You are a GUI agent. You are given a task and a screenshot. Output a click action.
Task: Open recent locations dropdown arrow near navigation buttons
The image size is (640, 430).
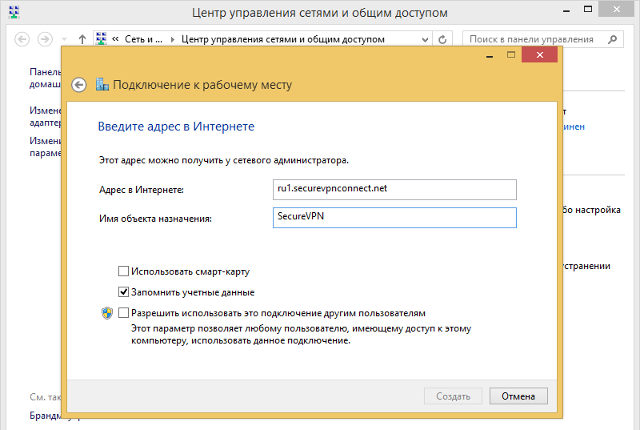[x=64, y=40]
